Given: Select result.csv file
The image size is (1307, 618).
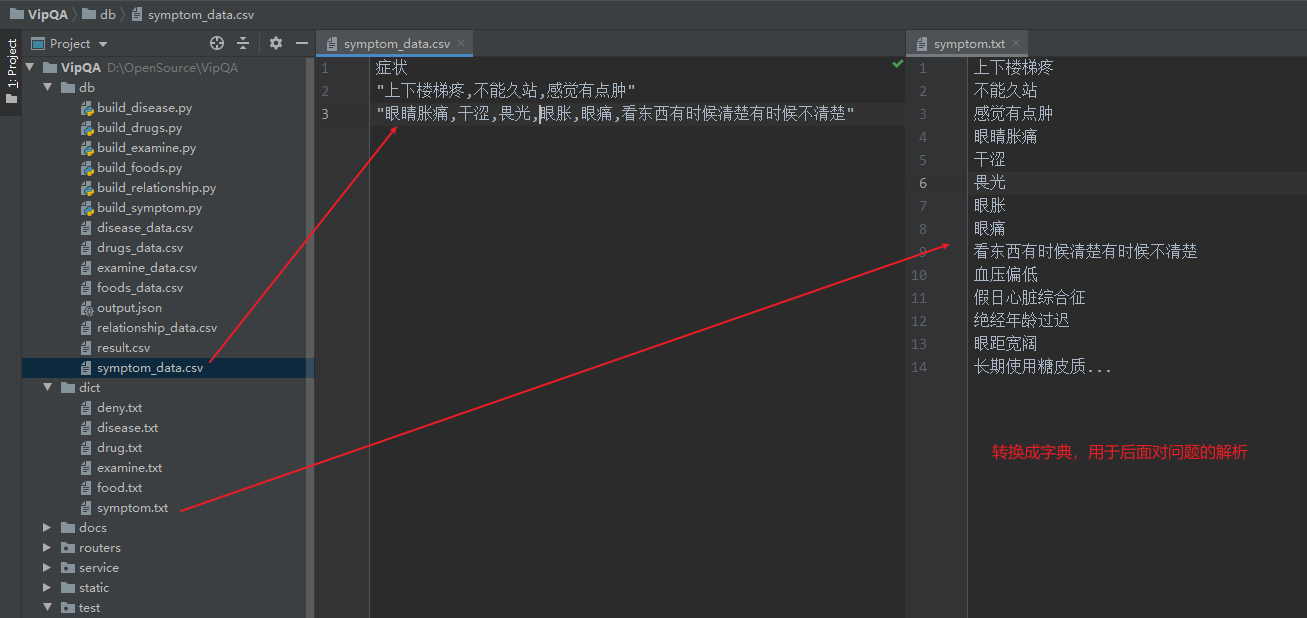Looking at the screenshot, I should pyautogui.click(x=123, y=348).
